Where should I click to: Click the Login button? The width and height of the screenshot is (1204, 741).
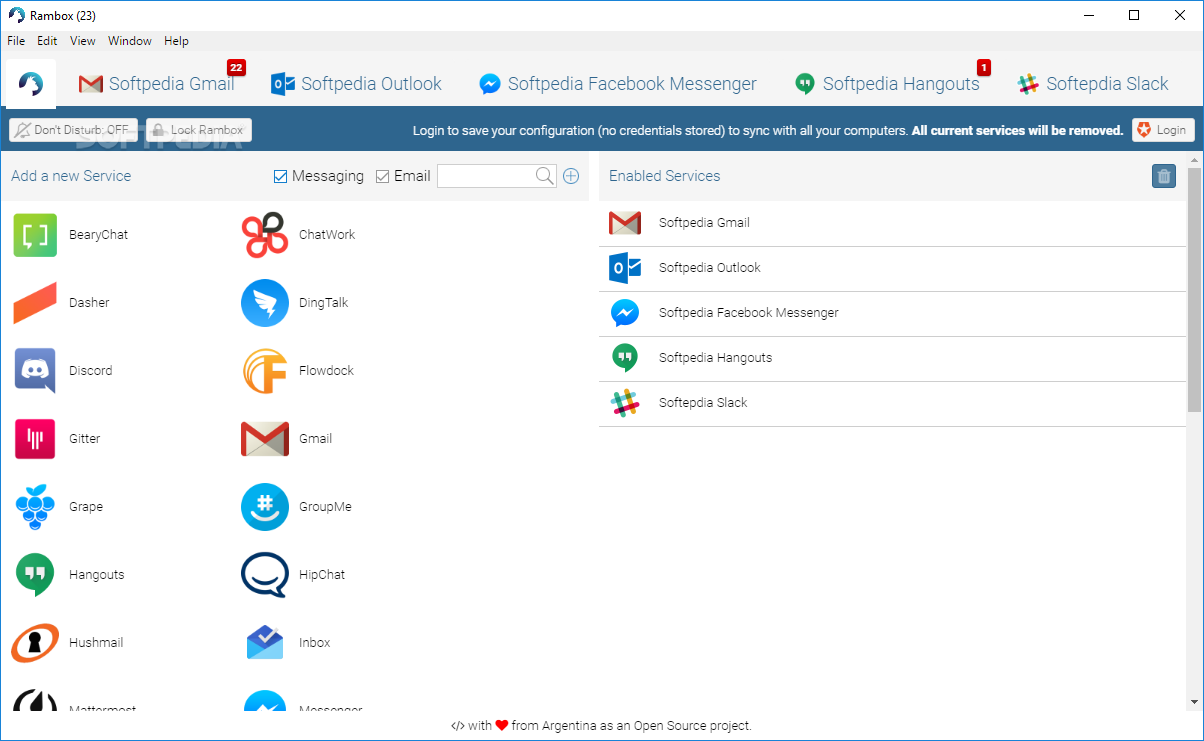click(x=1162, y=130)
